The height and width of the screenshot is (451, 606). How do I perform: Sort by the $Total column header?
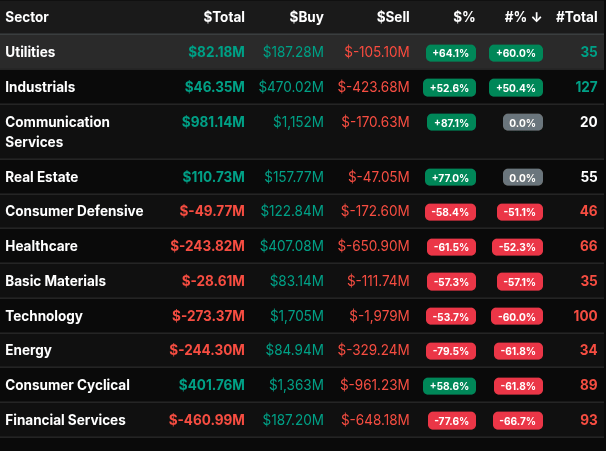(222, 17)
